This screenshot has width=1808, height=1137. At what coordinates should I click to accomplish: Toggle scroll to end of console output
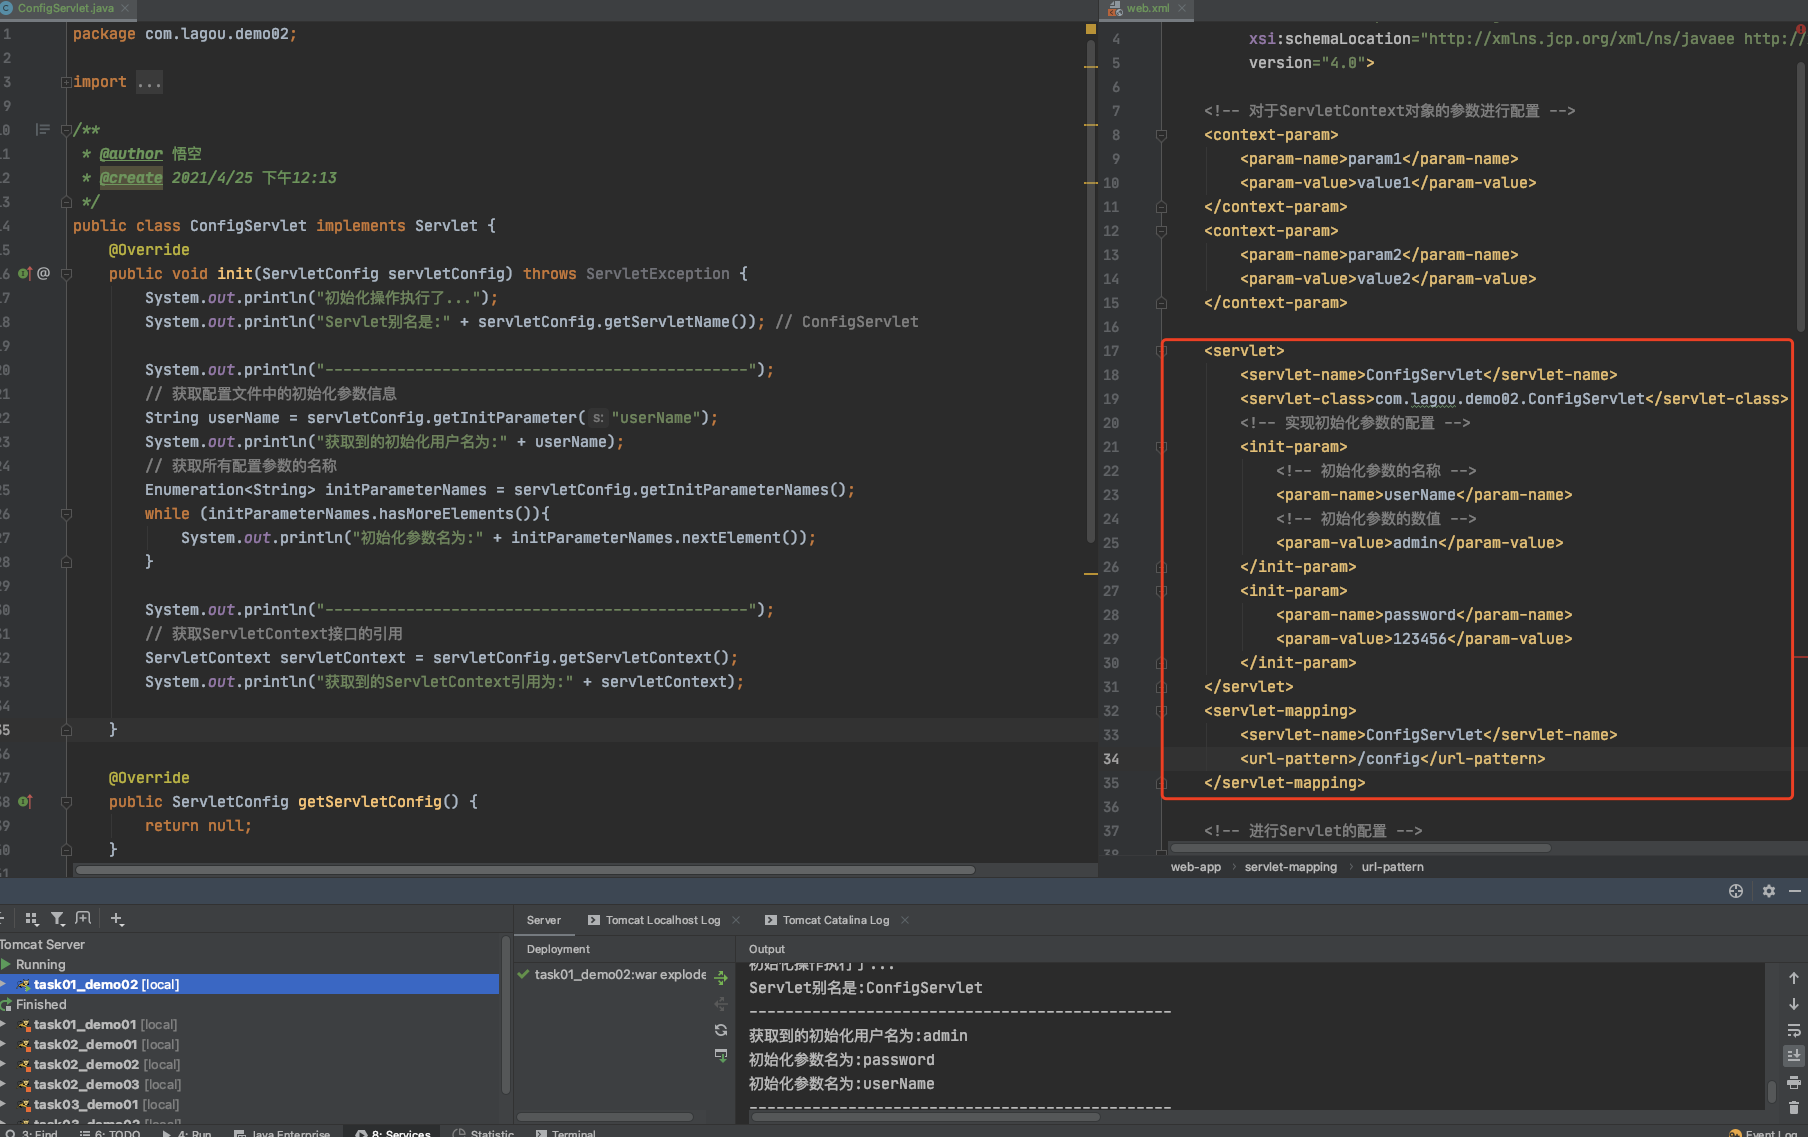click(1794, 1056)
